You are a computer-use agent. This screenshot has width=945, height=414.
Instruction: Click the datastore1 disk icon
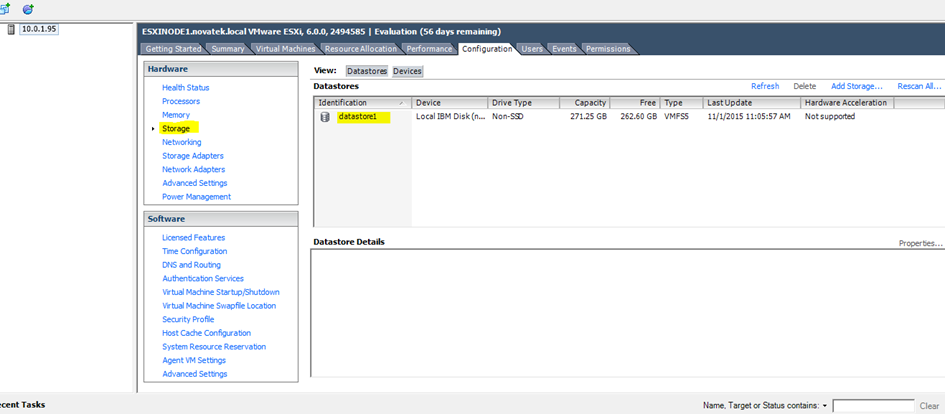click(325, 117)
